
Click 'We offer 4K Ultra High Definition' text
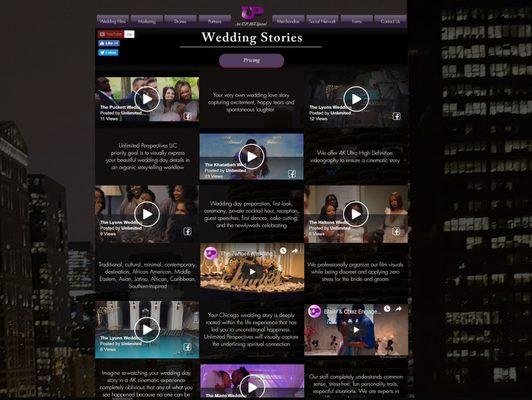(x=355, y=156)
